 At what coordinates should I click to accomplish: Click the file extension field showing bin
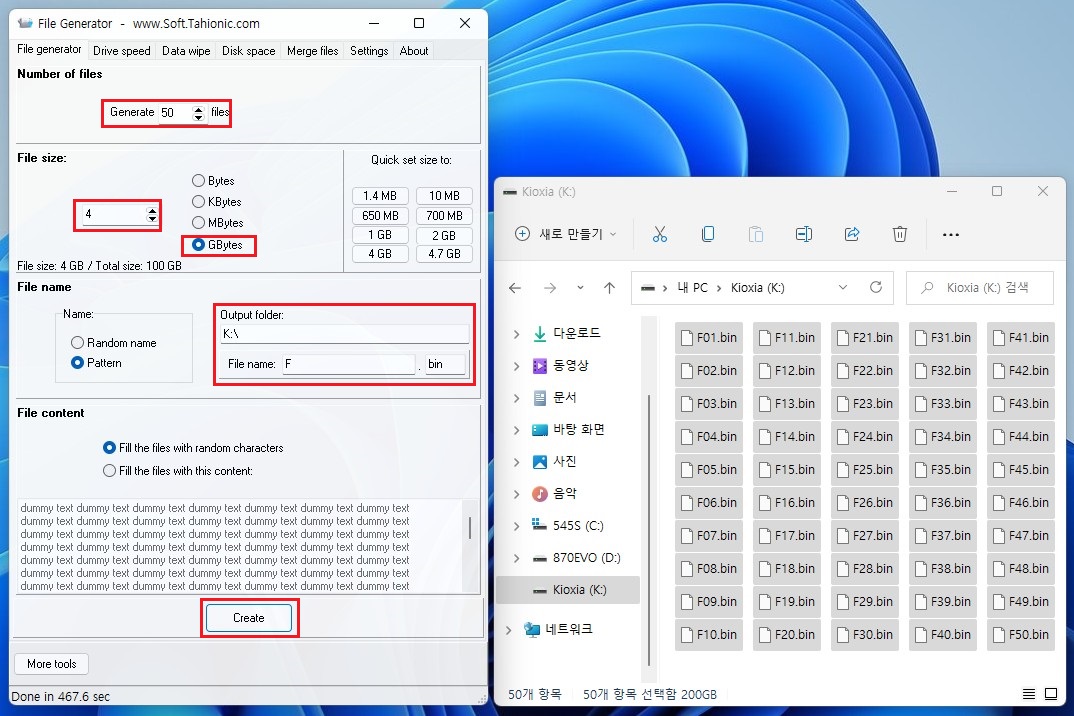click(445, 364)
